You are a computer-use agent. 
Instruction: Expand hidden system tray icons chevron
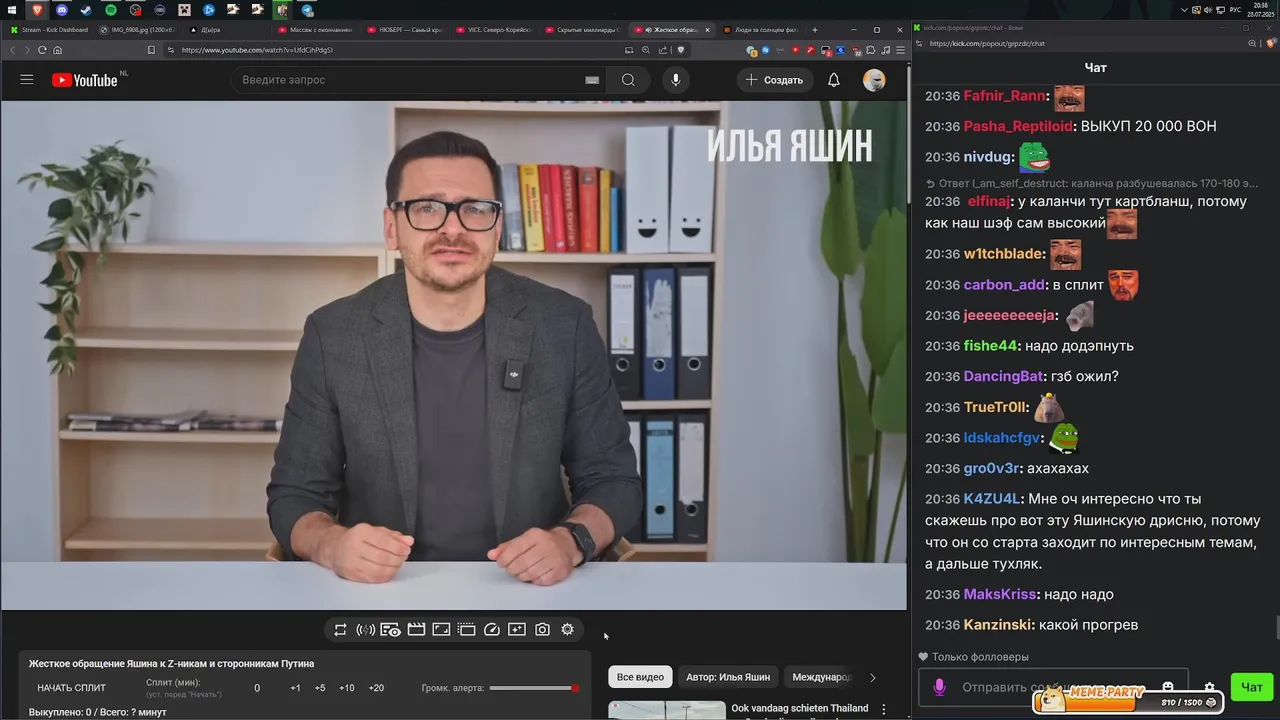click(x=1185, y=10)
